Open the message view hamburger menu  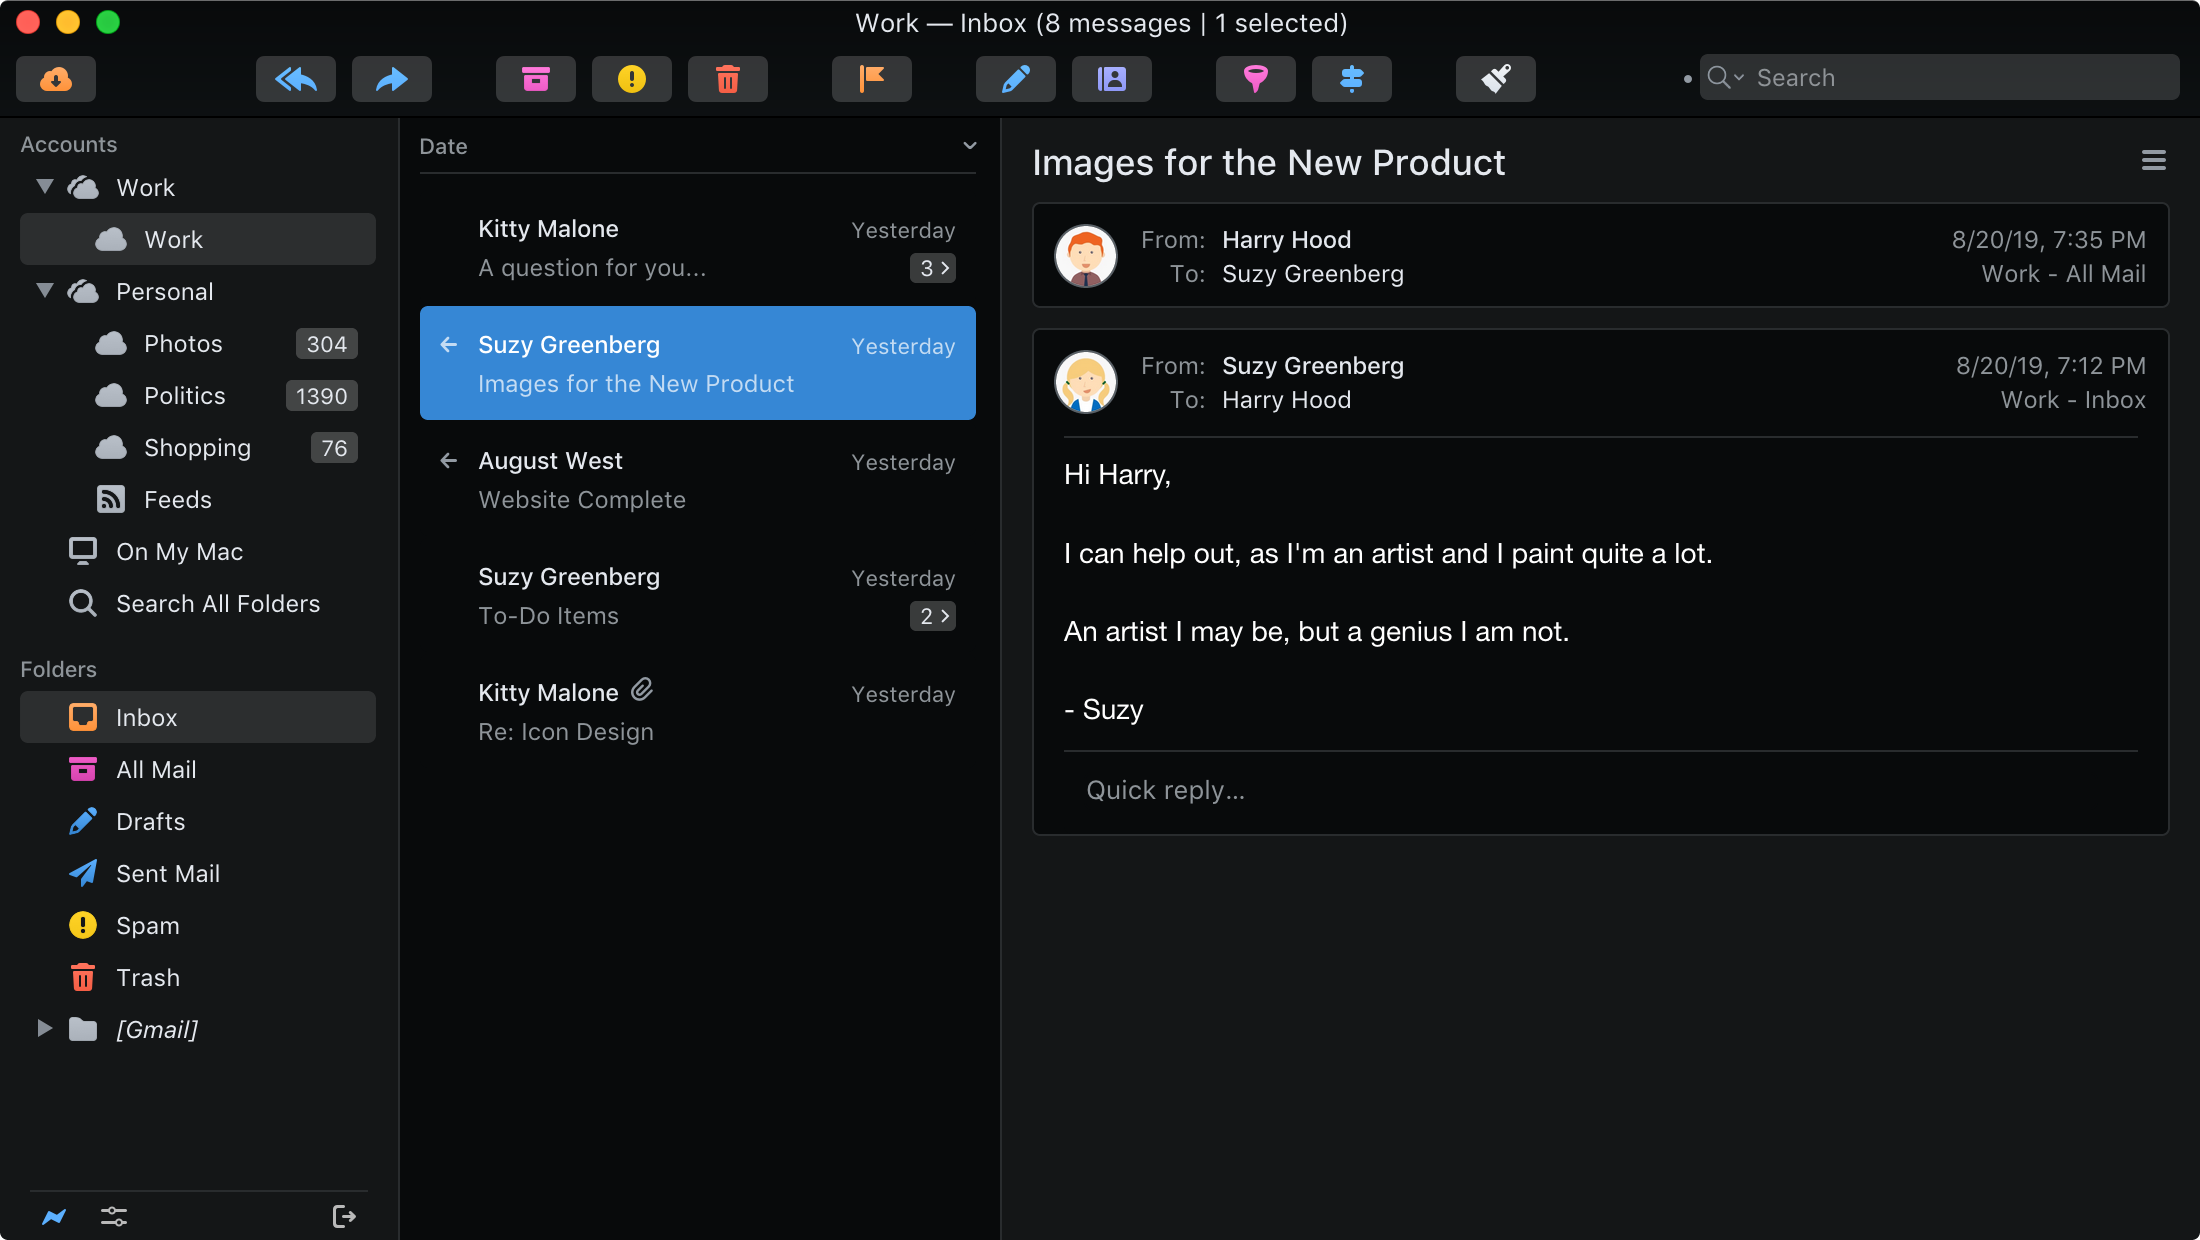pyautogui.click(x=2153, y=161)
